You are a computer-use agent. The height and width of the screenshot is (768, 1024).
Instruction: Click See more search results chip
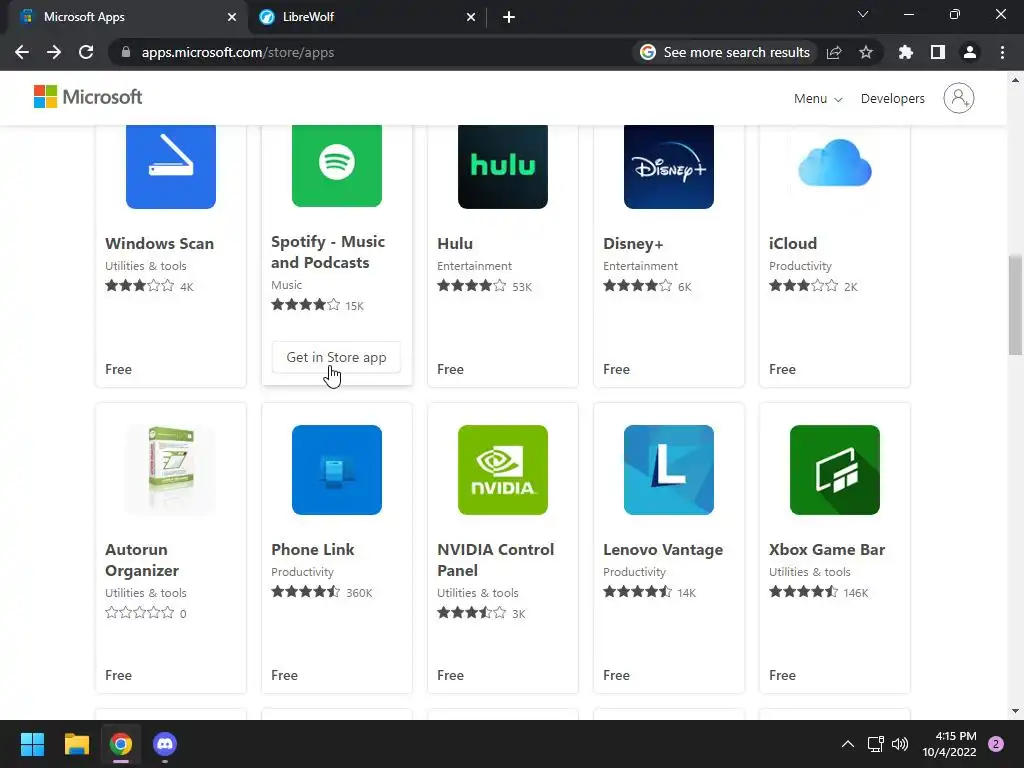(725, 52)
